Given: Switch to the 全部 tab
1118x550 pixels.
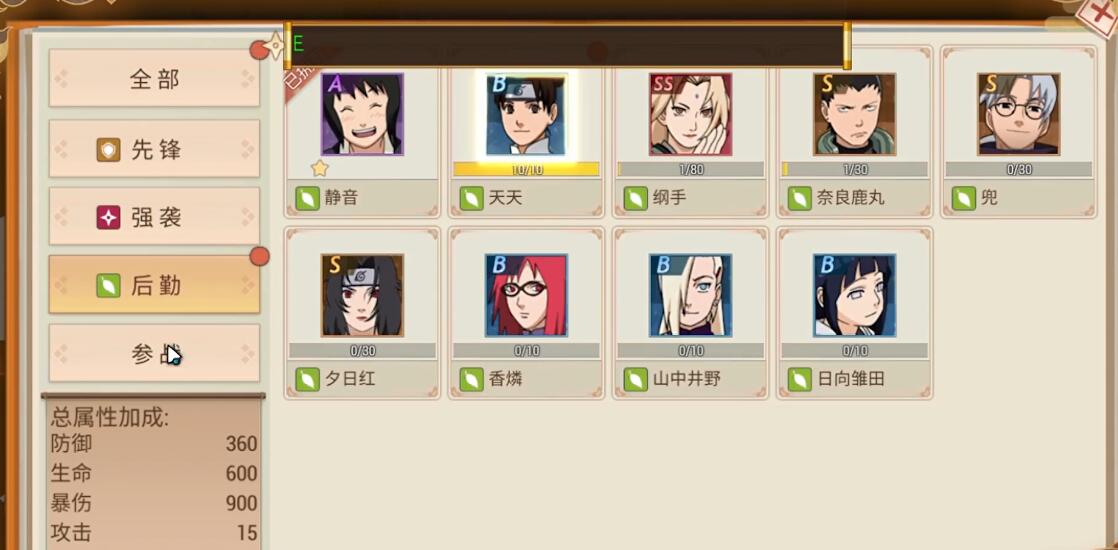Looking at the screenshot, I should point(154,78).
